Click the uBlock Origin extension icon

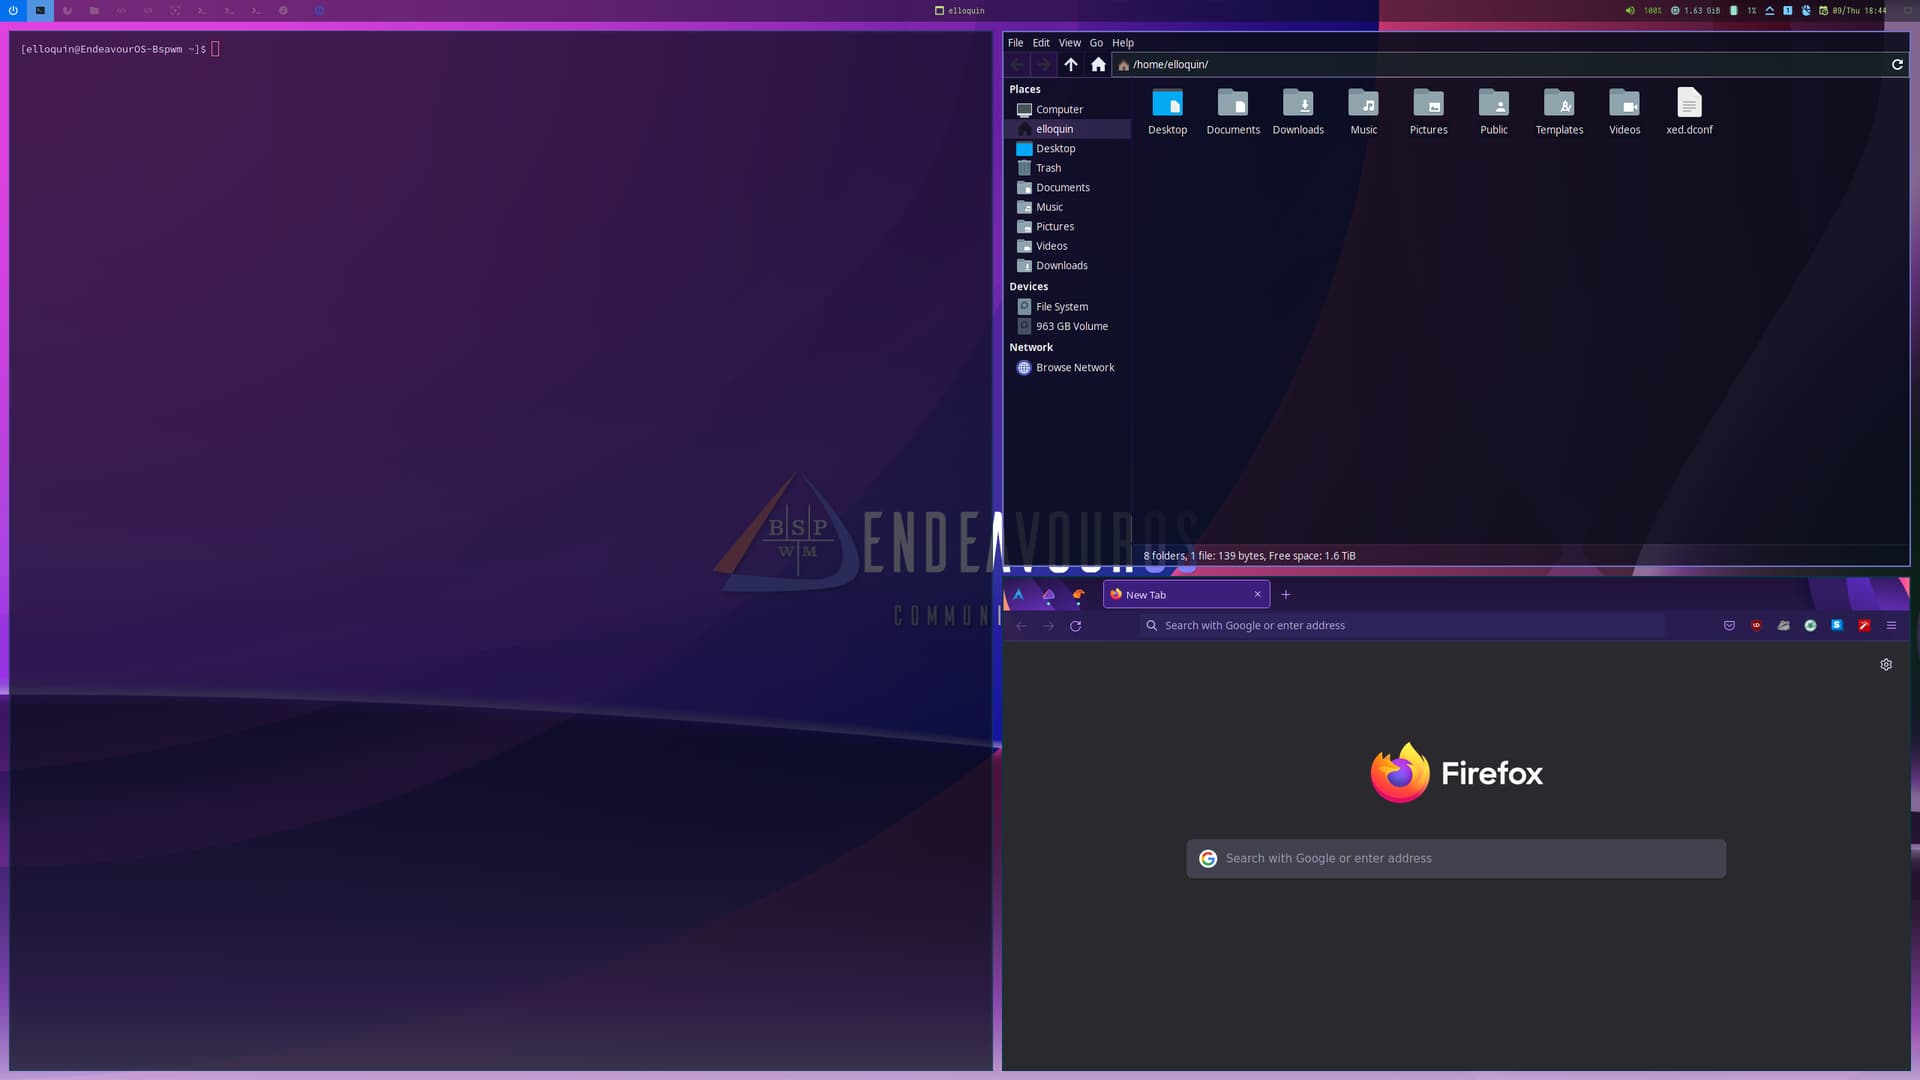pyautogui.click(x=1756, y=625)
